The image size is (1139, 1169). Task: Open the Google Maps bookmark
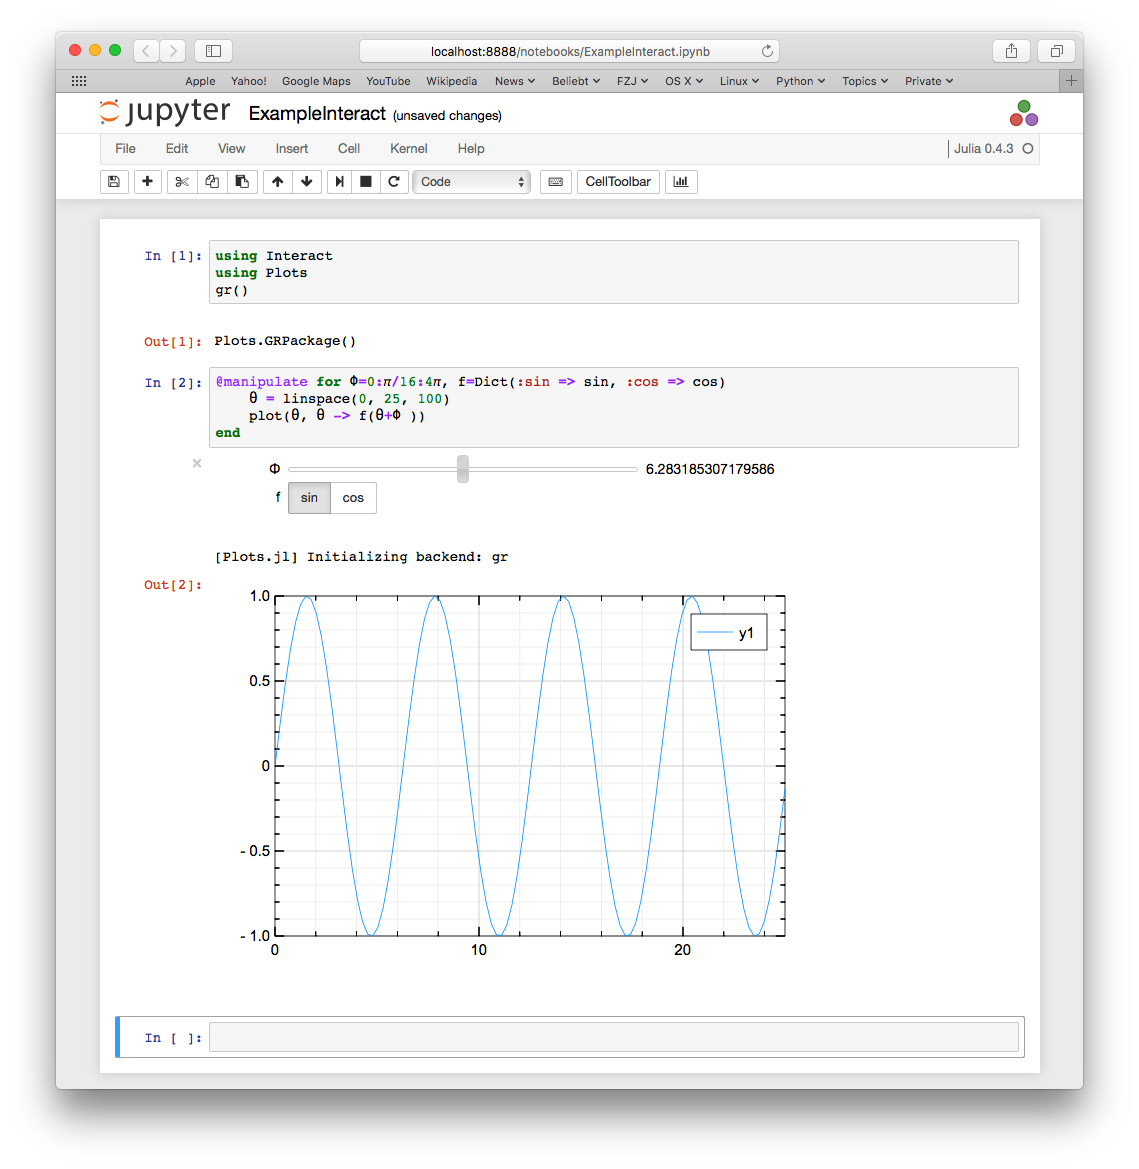click(x=316, y=81)
